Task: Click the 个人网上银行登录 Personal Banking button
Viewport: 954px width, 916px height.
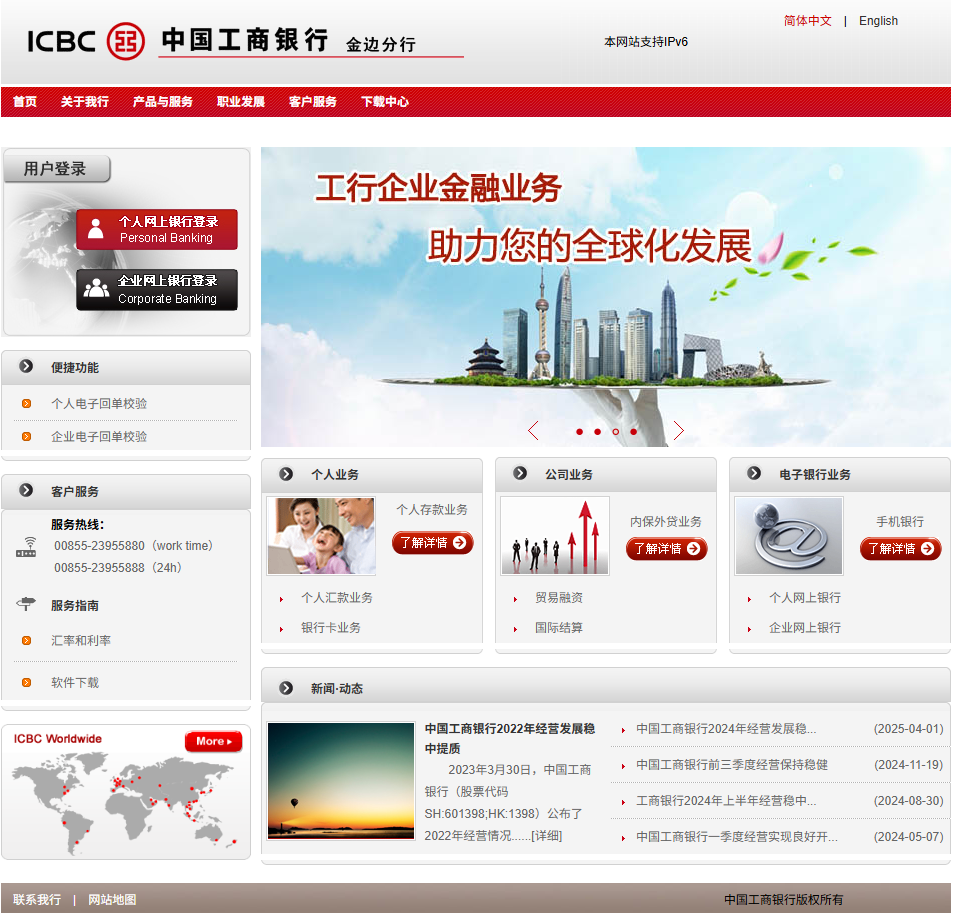Action: tap(157, 230)
